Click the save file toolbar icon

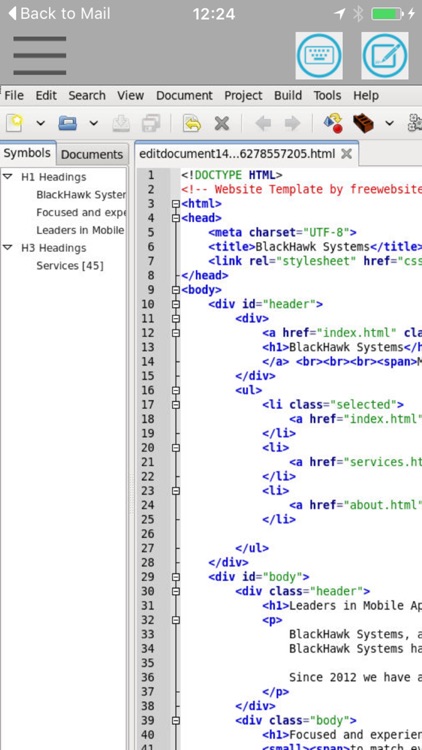coord(122,123)
